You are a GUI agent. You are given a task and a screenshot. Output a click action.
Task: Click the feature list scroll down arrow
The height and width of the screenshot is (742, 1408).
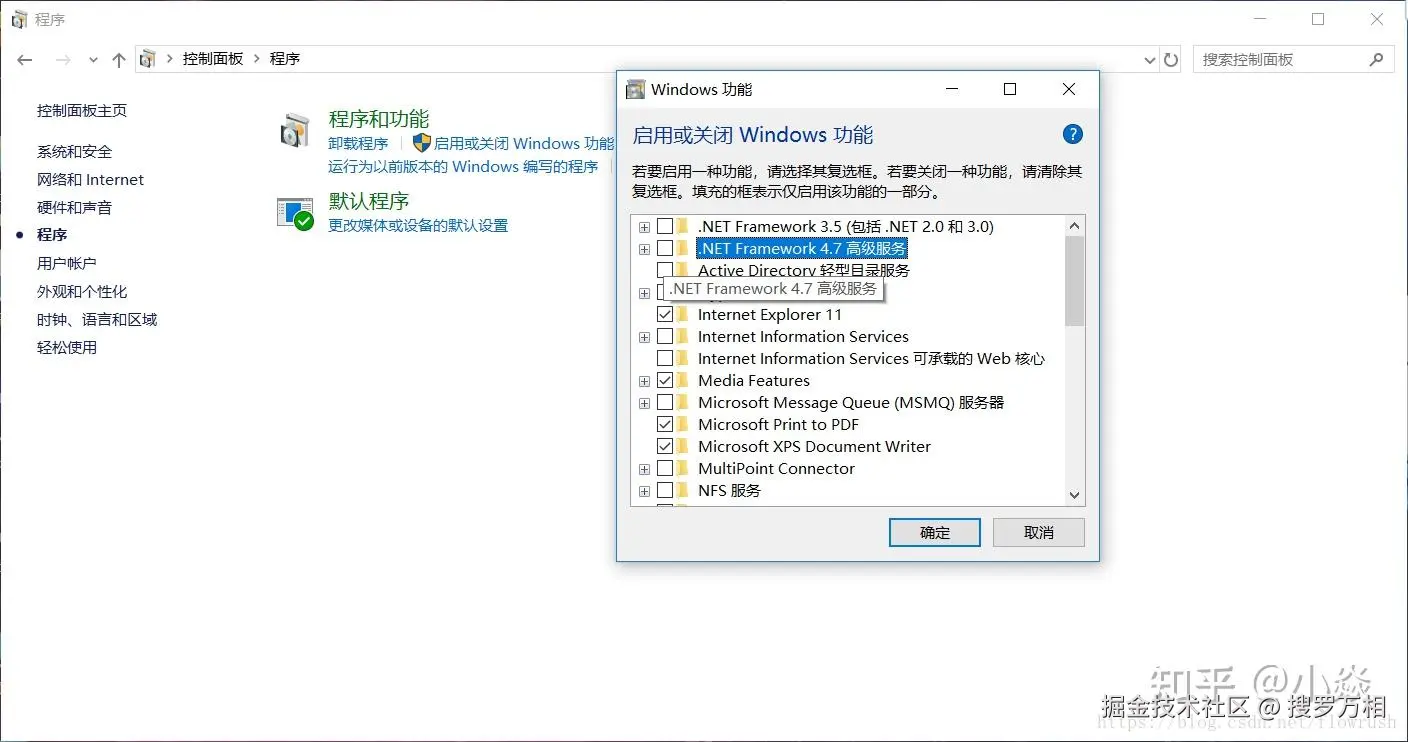tap(1075, 495)
